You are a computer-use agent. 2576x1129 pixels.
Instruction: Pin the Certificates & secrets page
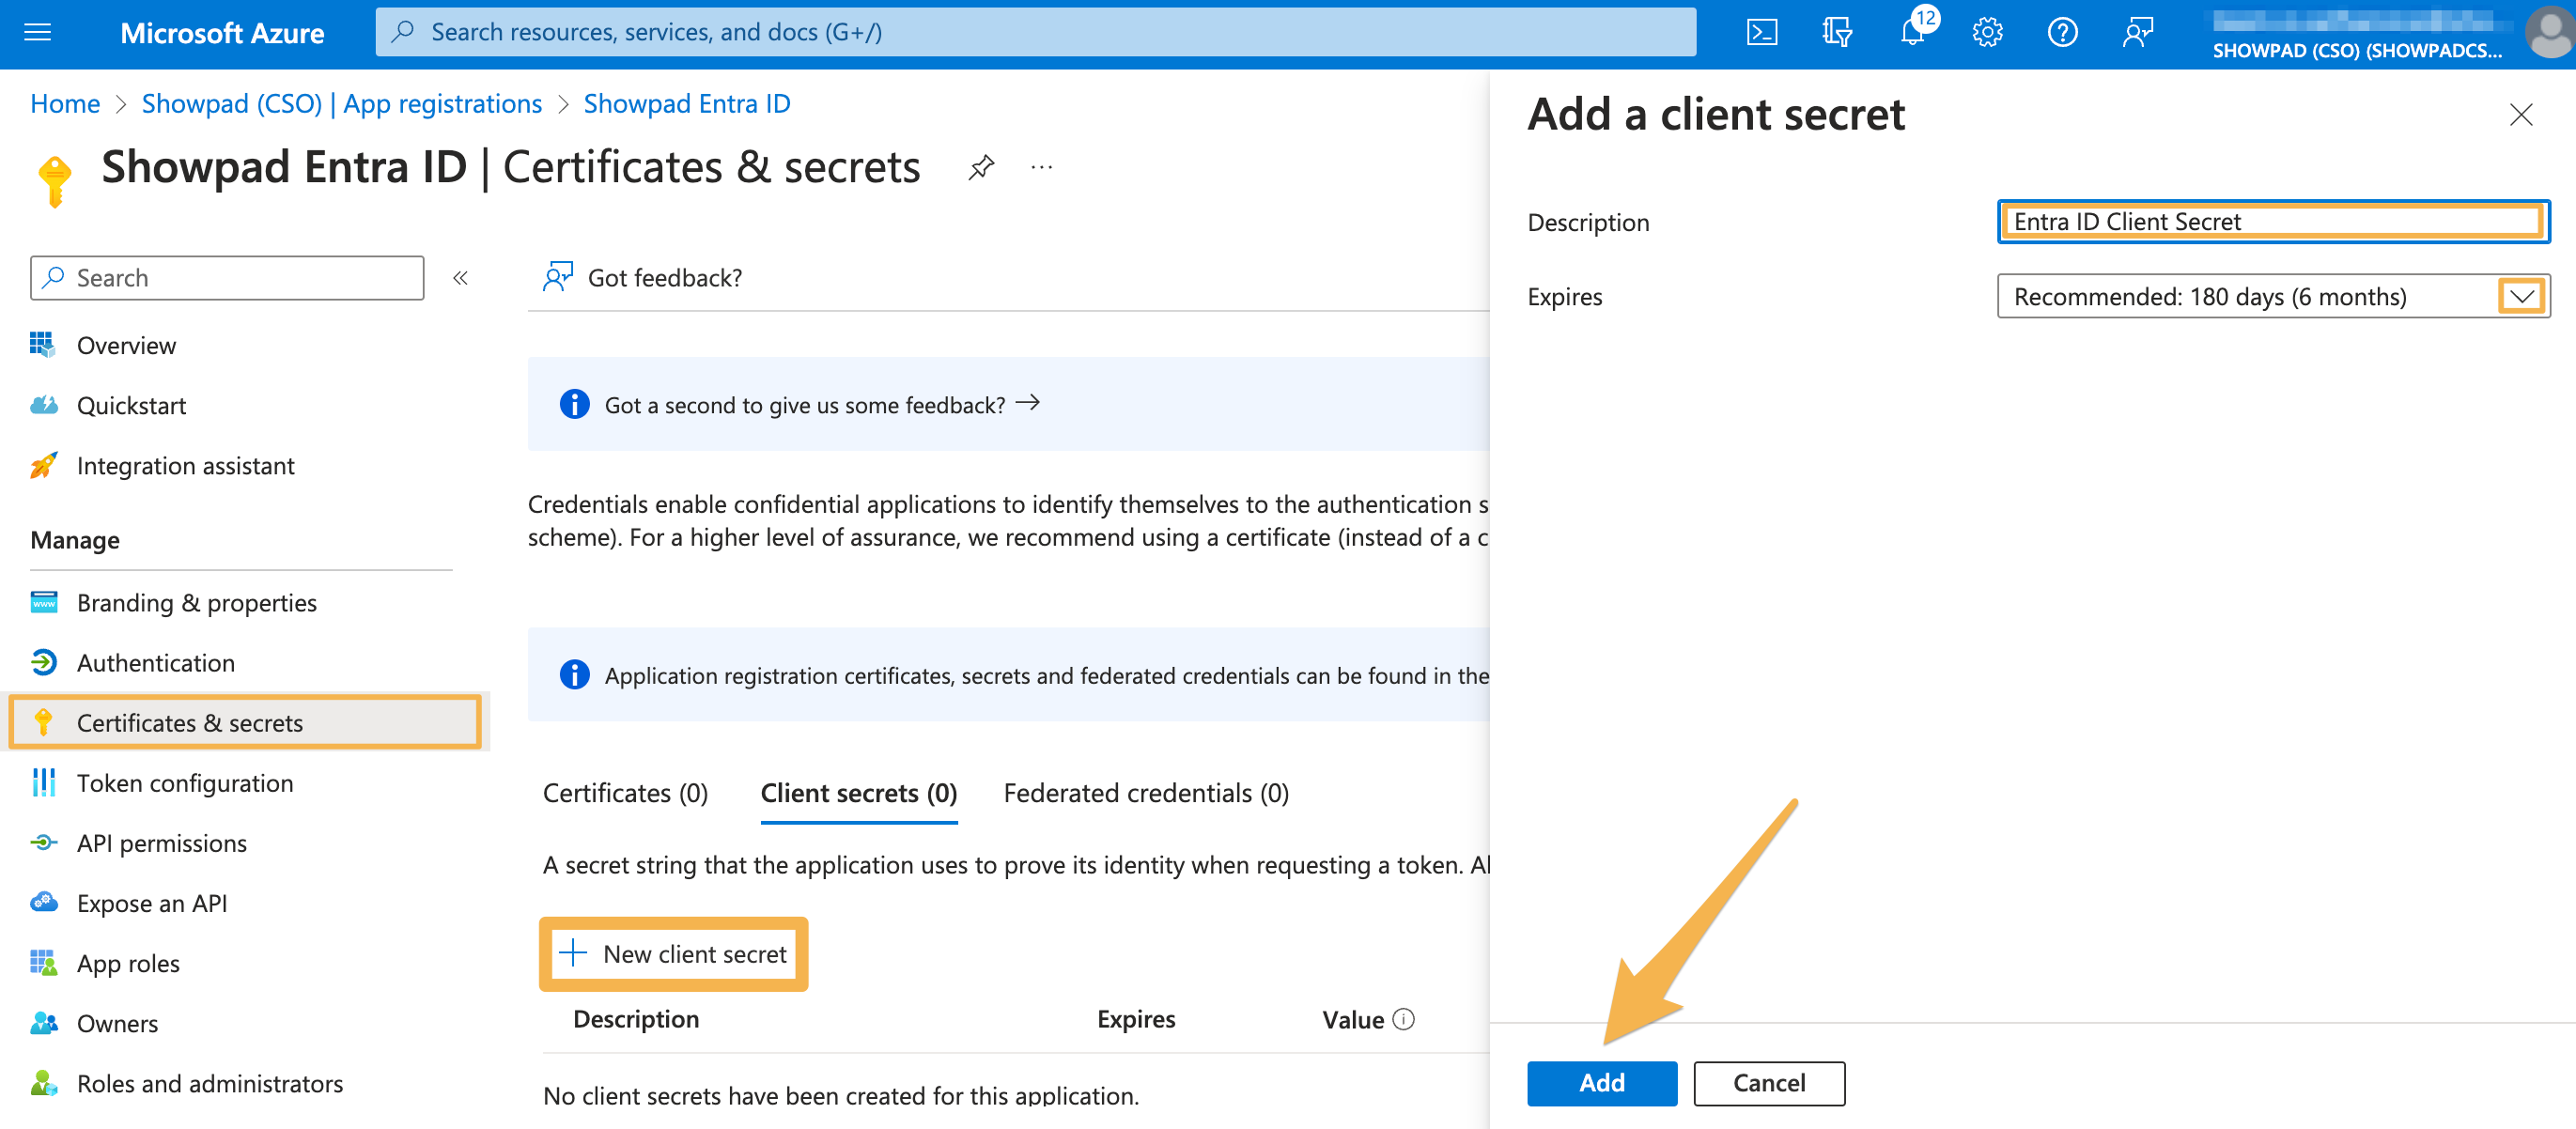pos(981,167)
